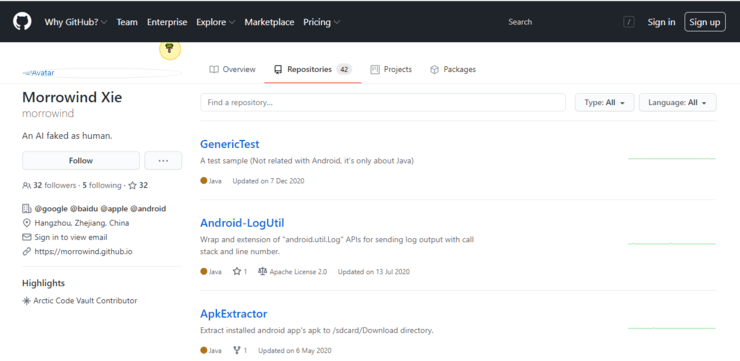Click the fork icon on ApkExtractor repo
This screenshot has width=740, height=361.
point(237,350)
